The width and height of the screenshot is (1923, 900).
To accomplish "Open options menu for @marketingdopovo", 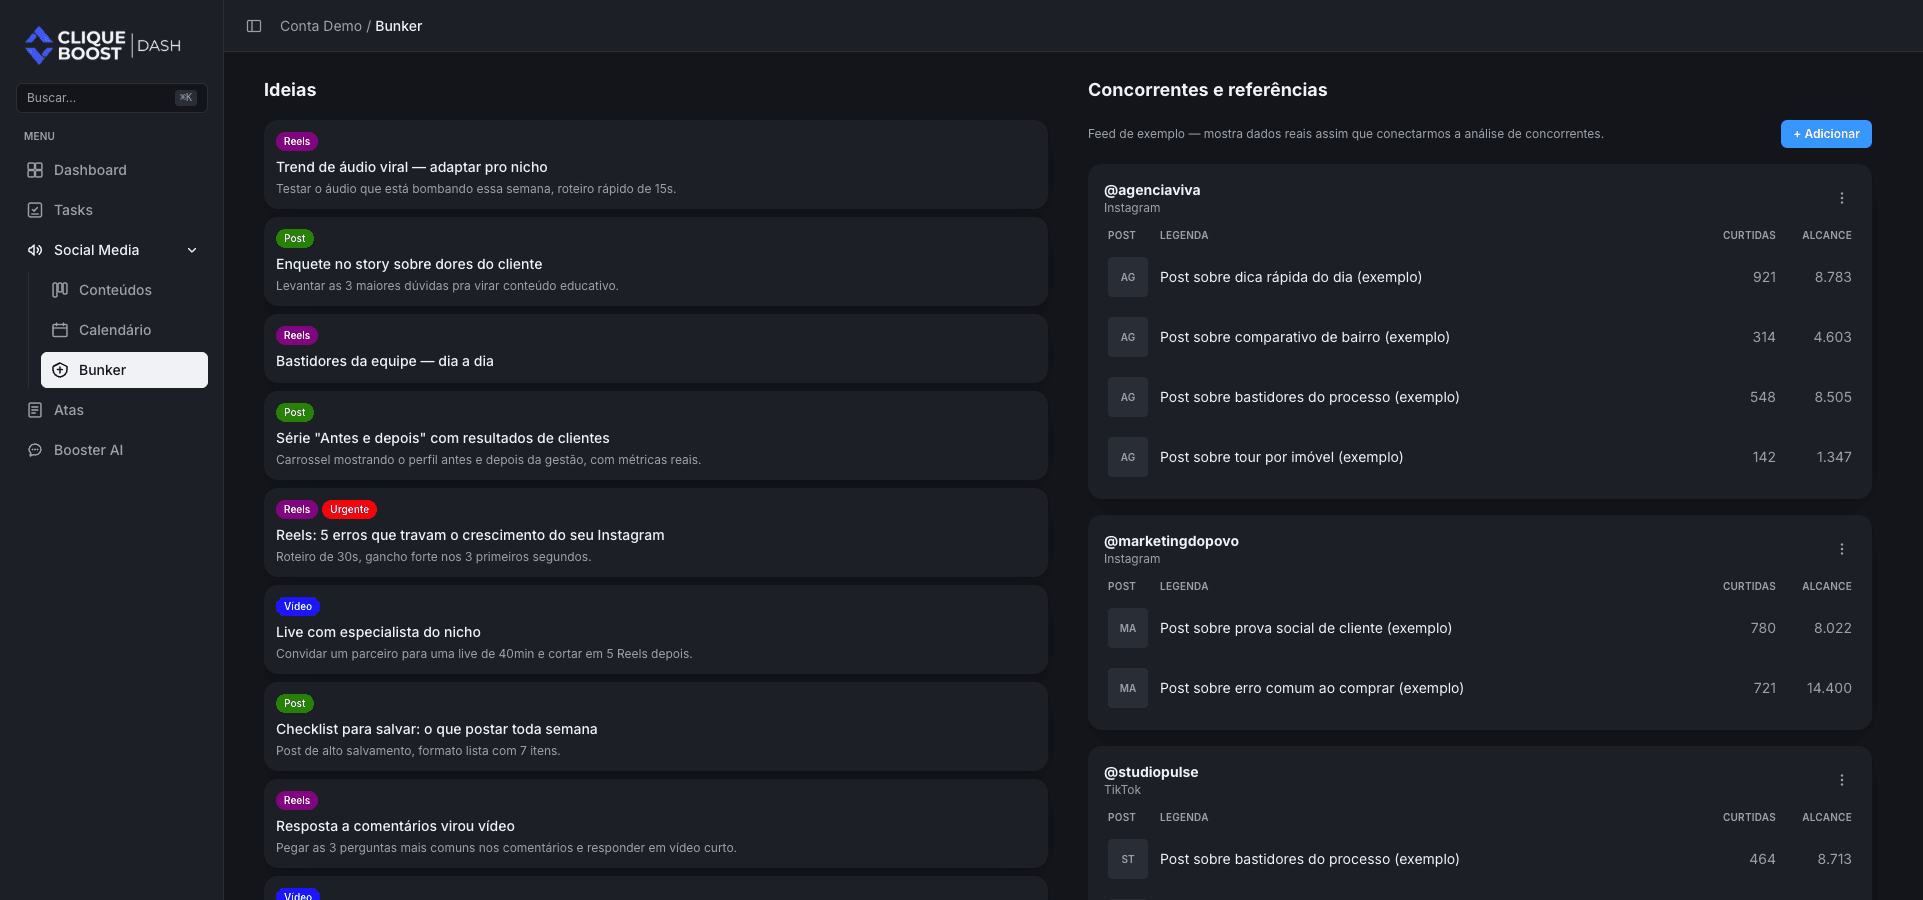I will tap(1841, 549).
